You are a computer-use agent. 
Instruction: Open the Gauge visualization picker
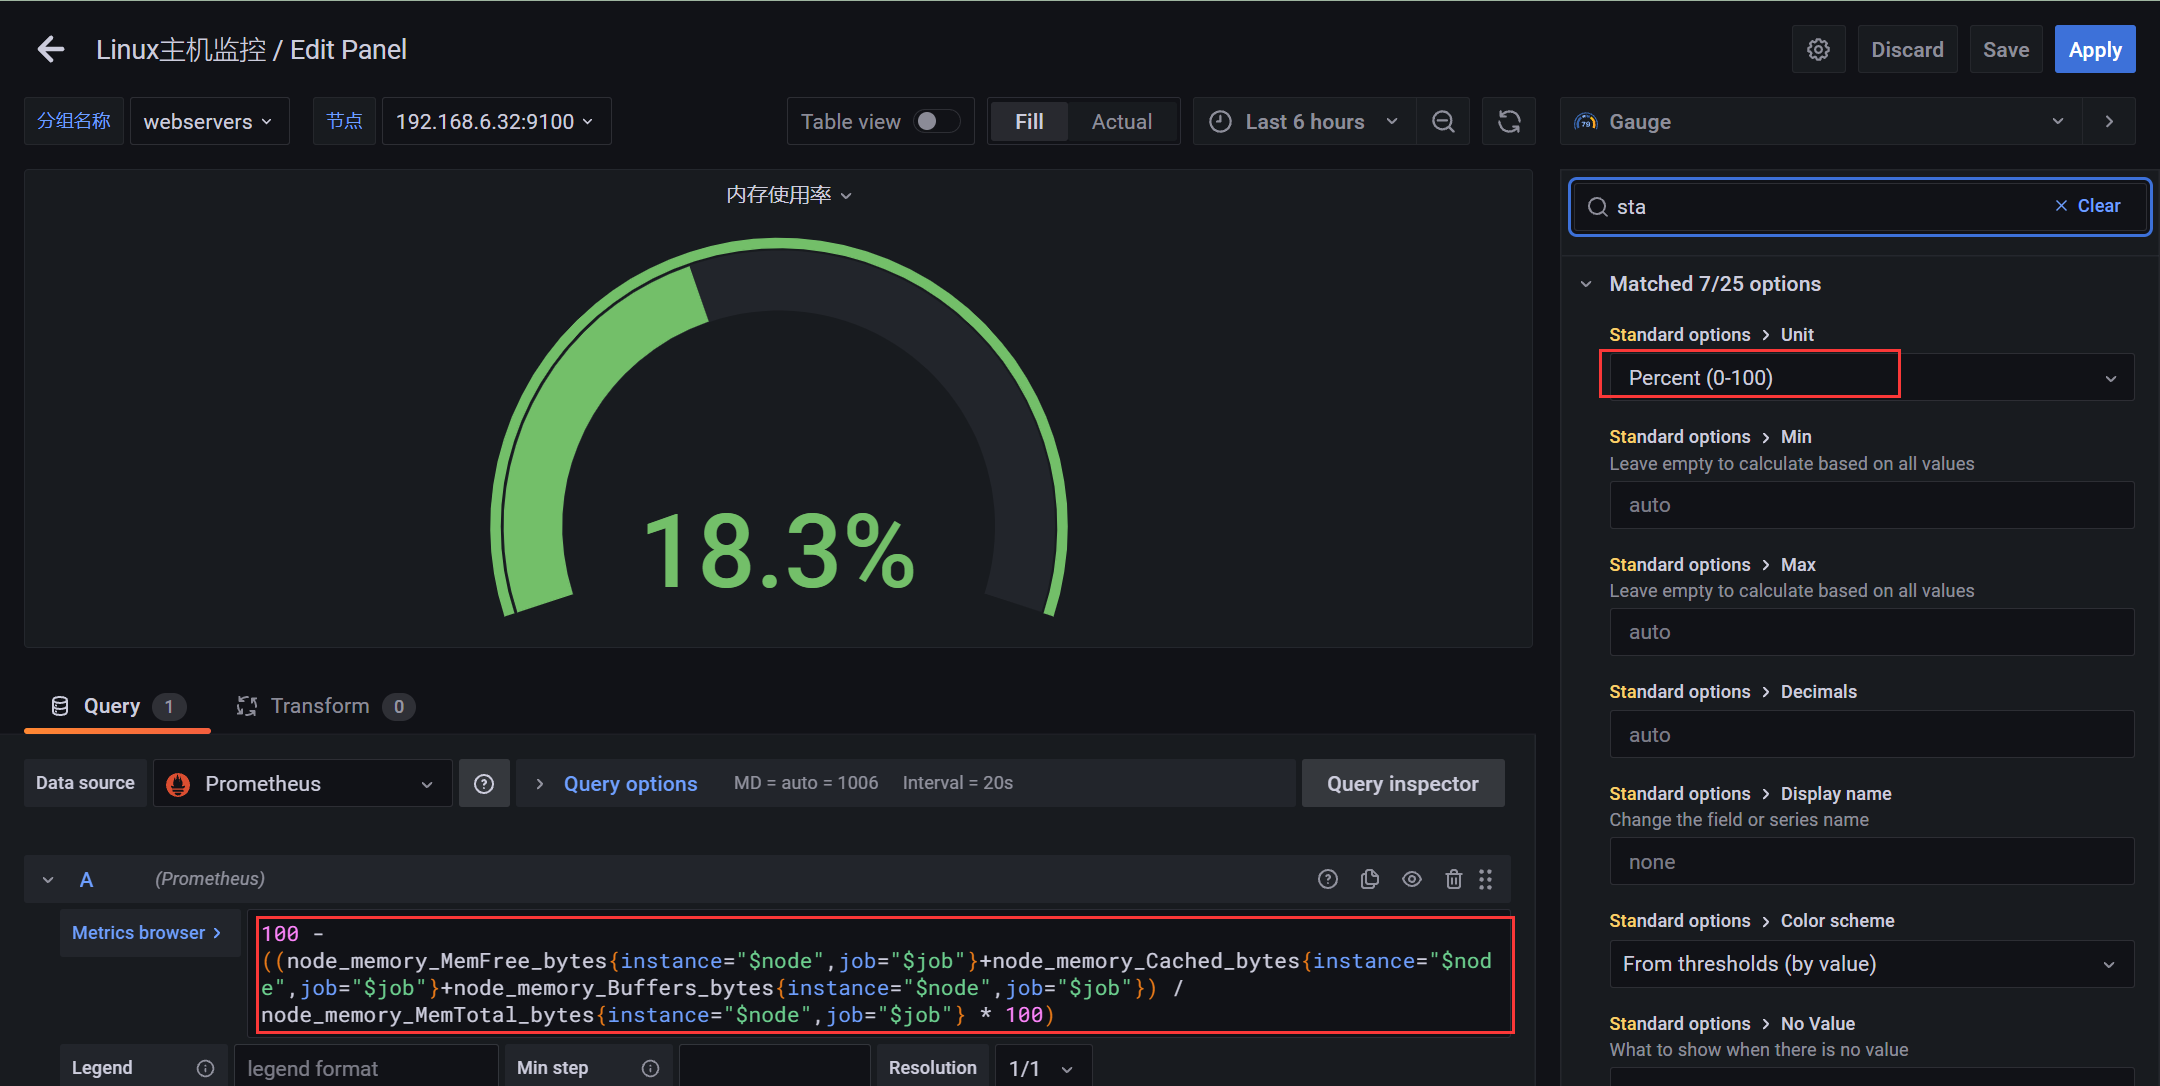click(x=1820, y=121)
